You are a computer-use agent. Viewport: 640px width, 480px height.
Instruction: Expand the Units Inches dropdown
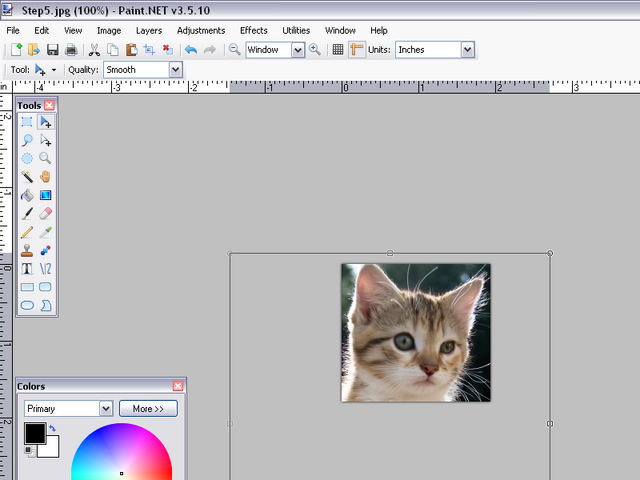tap(467, 50)
